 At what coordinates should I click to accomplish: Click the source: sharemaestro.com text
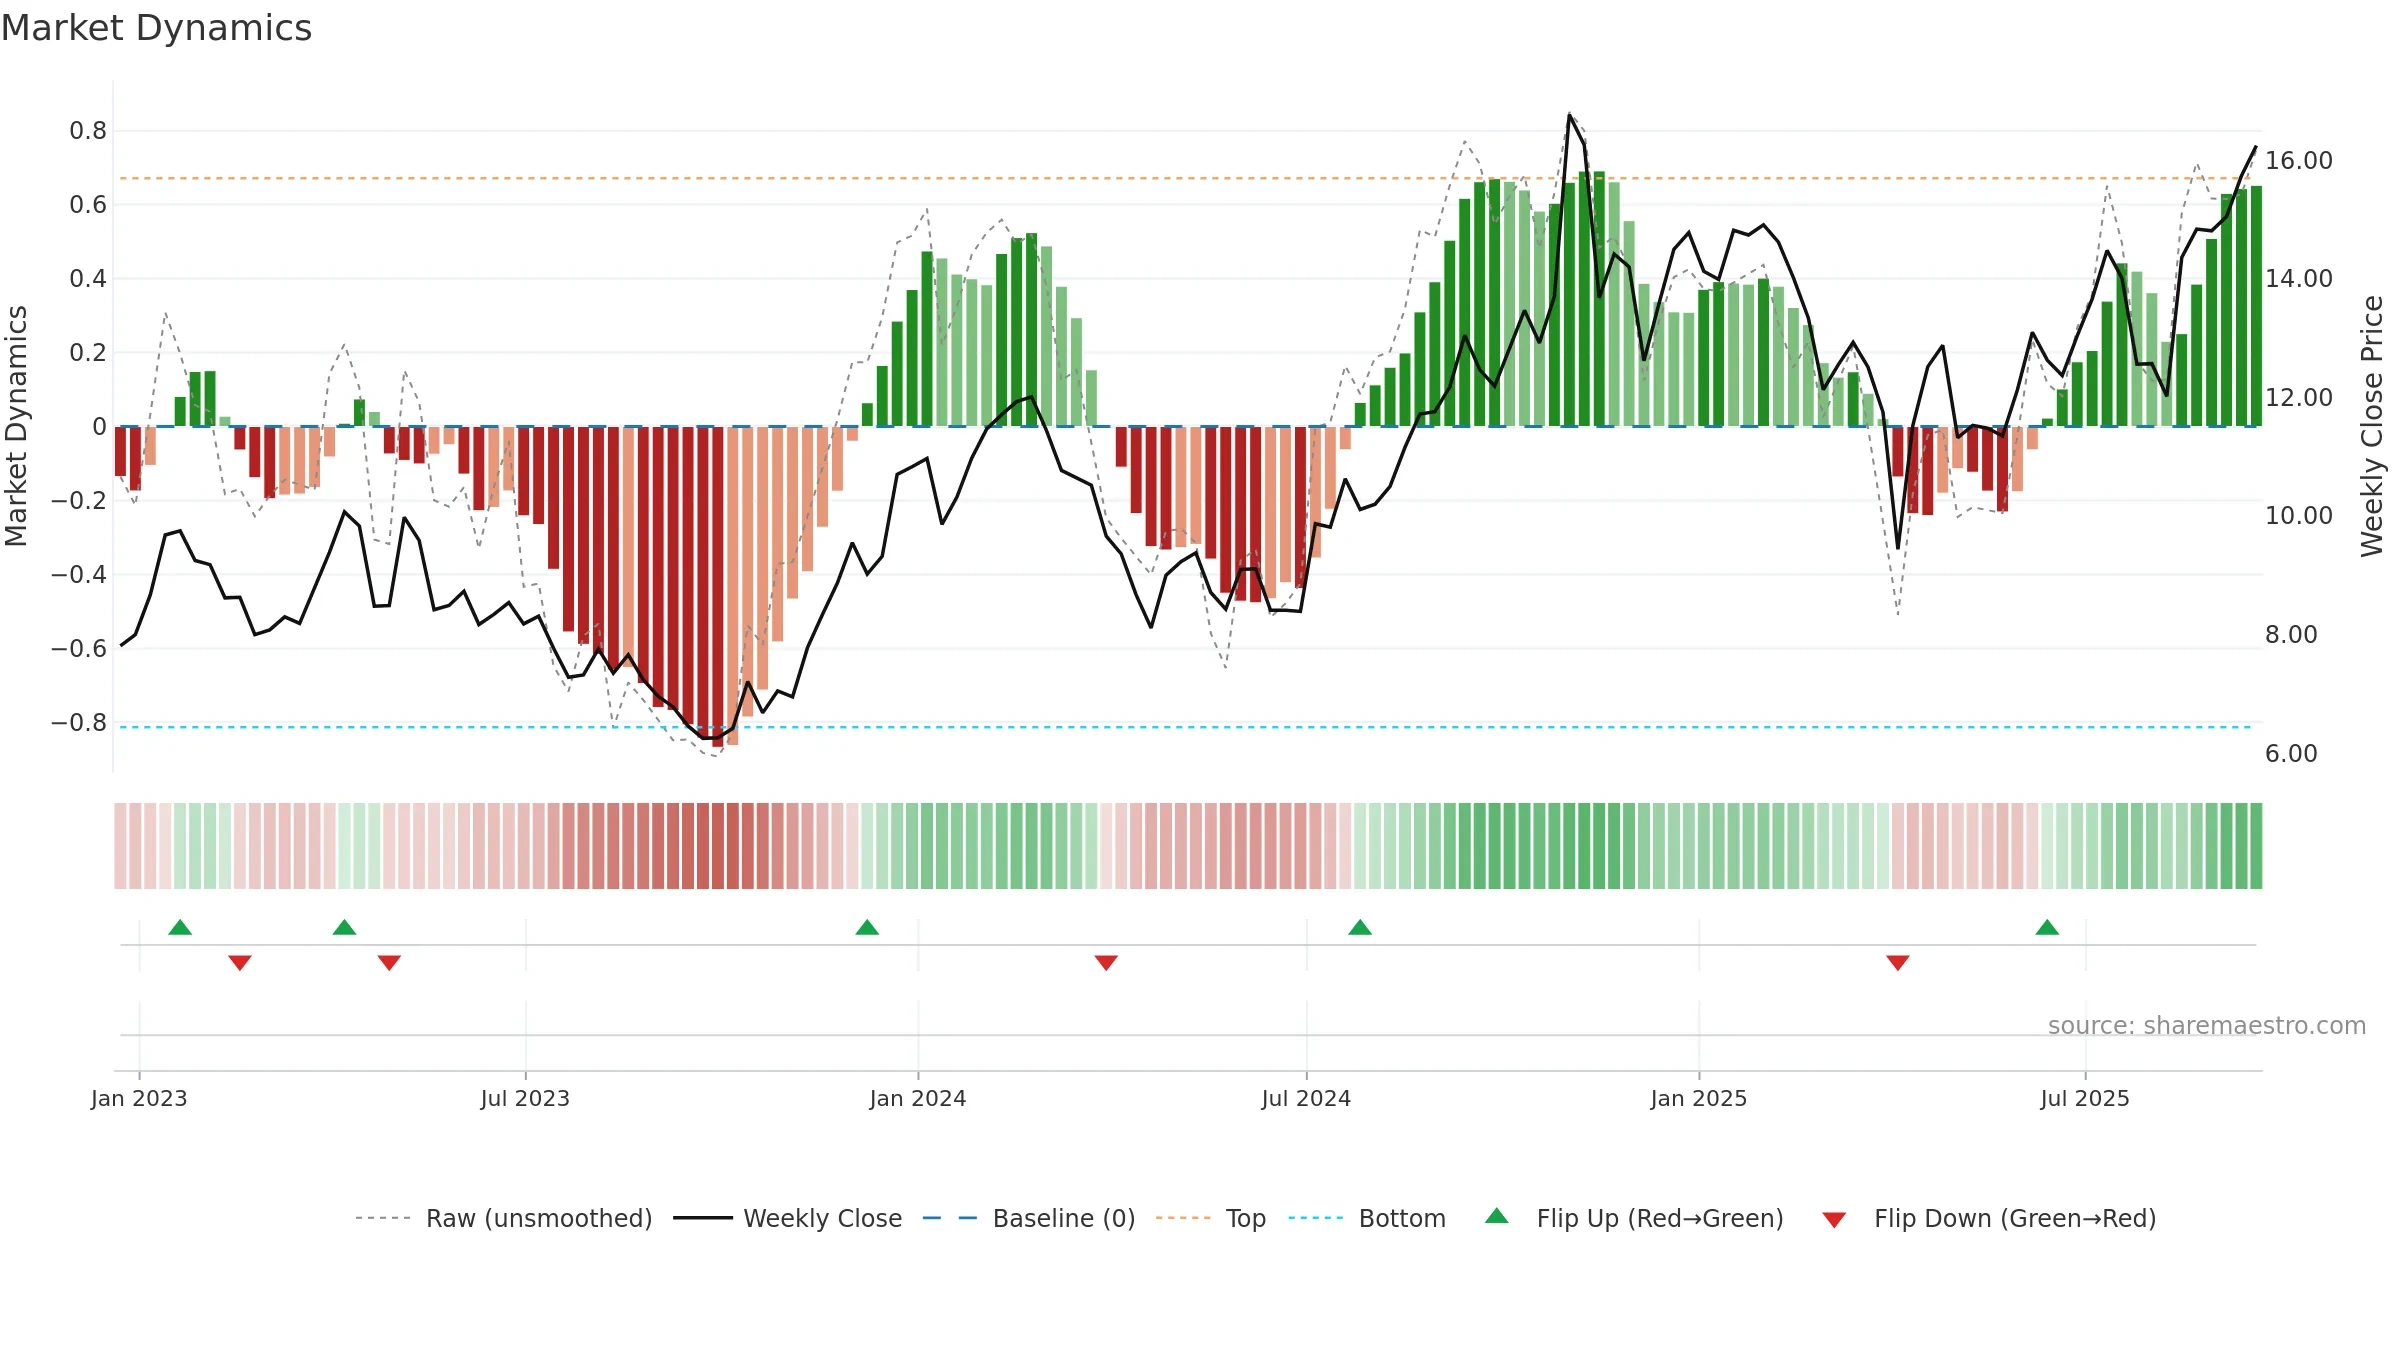pyautogui.click(x=2207, y=1025)
